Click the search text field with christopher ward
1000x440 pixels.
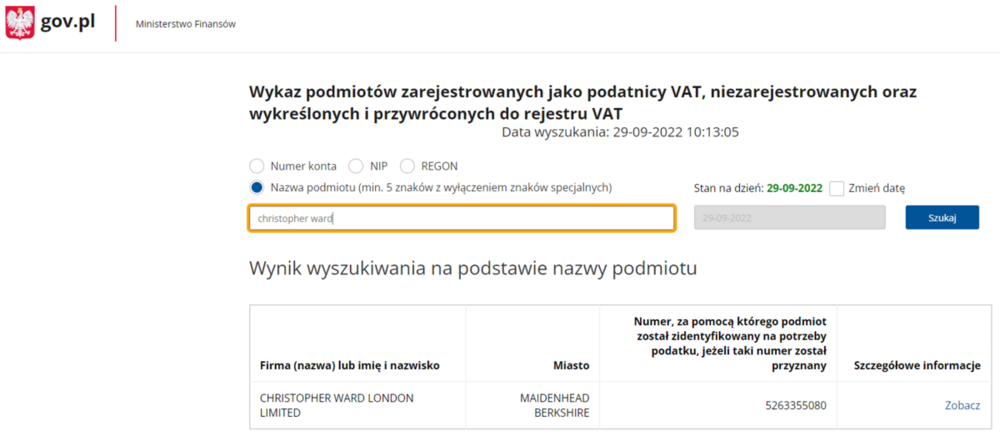click(461, 218)
